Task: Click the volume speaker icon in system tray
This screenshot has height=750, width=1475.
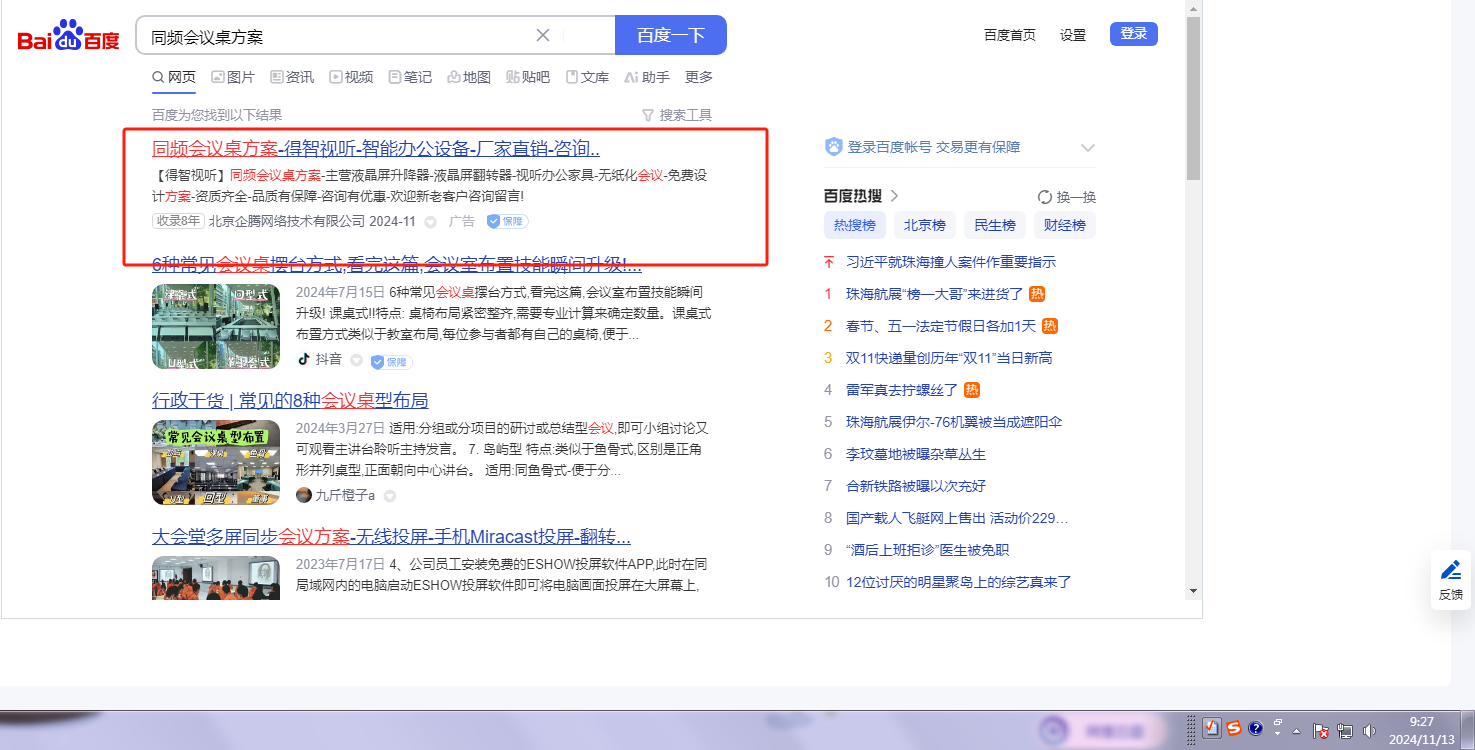Action: click(x=1368, y=731)
